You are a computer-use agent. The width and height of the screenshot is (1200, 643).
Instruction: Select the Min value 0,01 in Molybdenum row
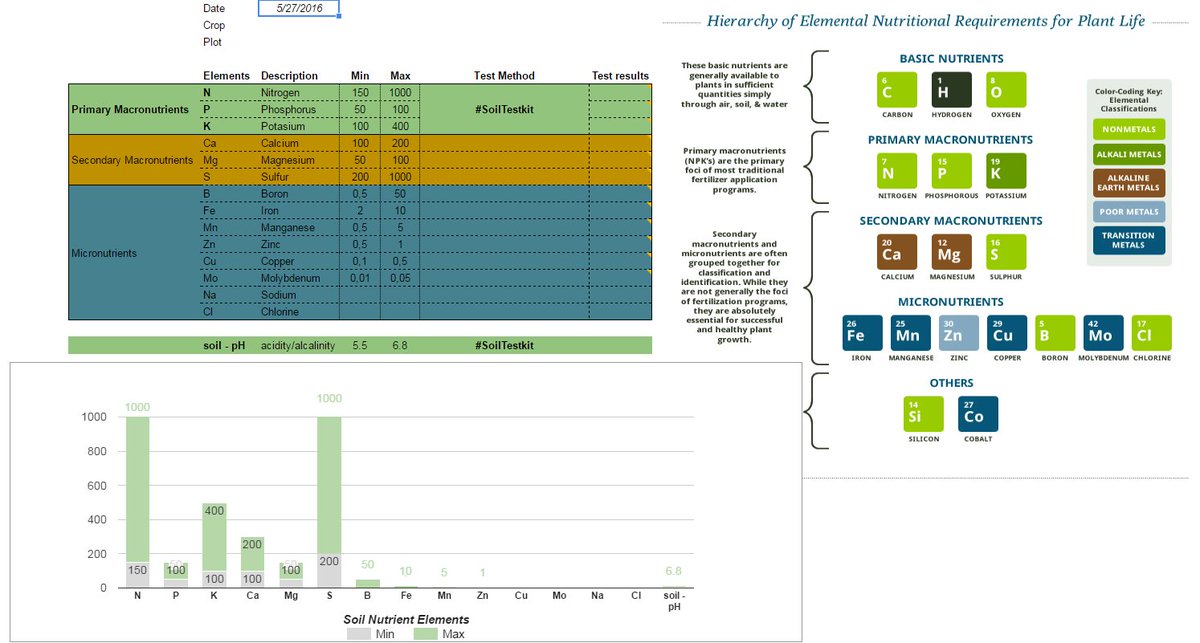(x=360, y=278)
